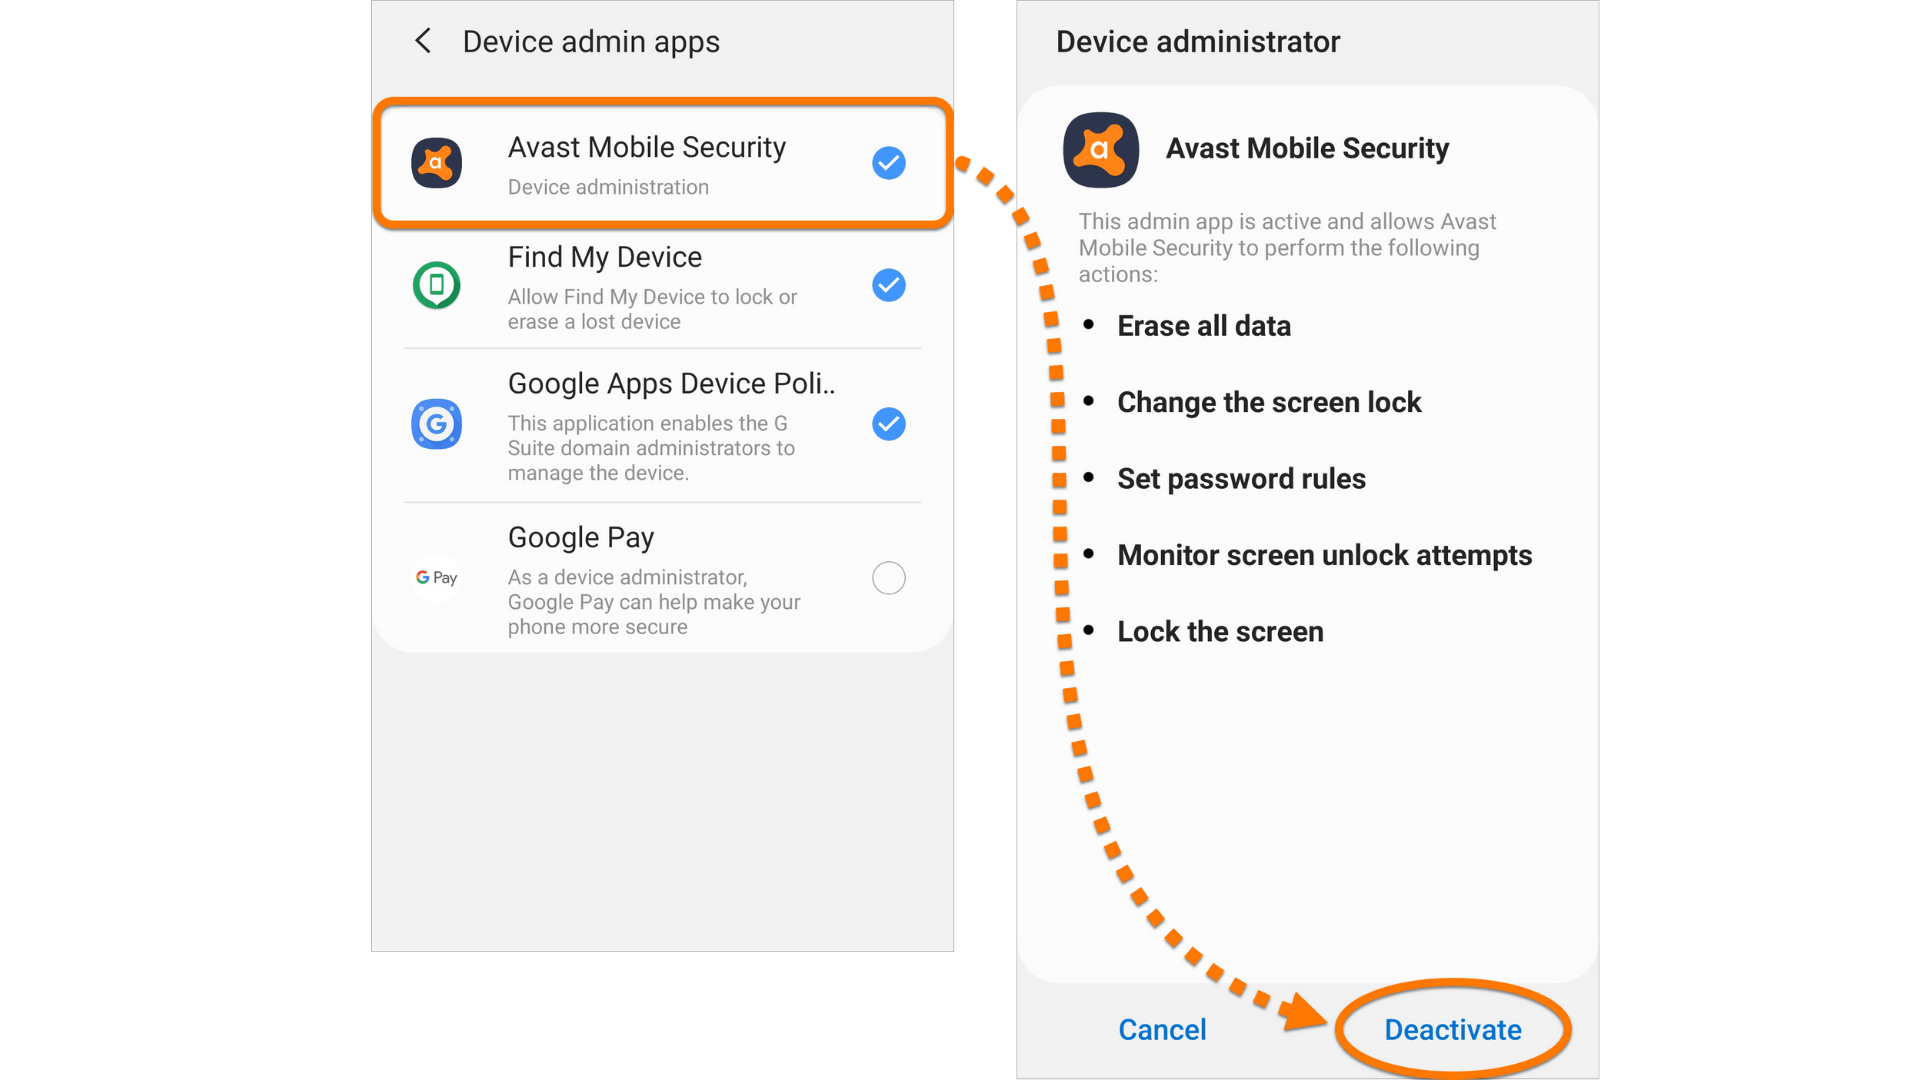The image size is (1920, 1080).
Task: Open the Google Apps Device Poli.. entry
Action: [662, 426]
